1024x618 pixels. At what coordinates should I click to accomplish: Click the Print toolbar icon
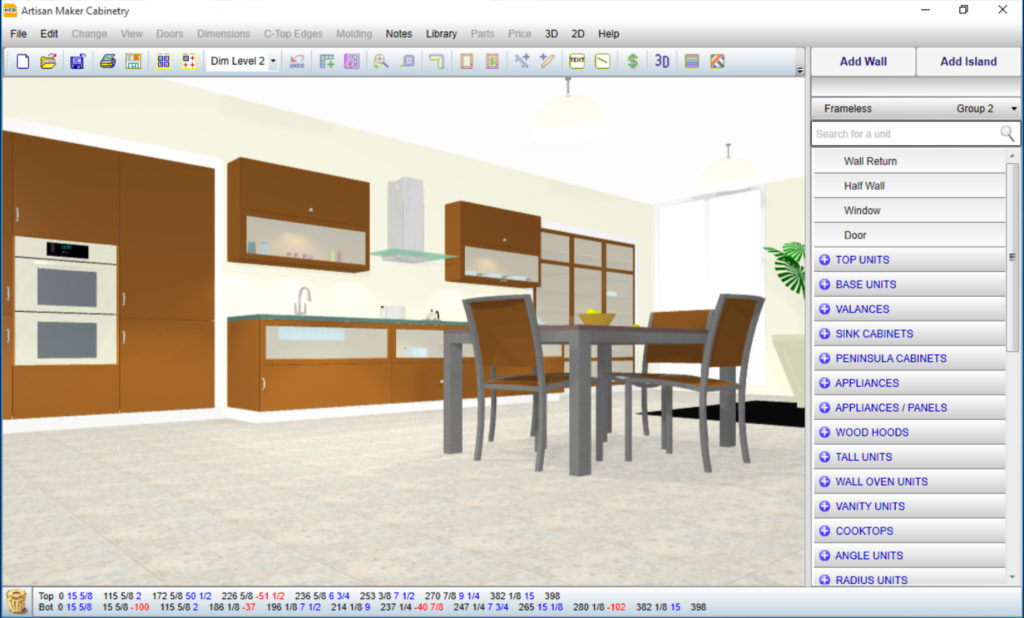(106, 61)
